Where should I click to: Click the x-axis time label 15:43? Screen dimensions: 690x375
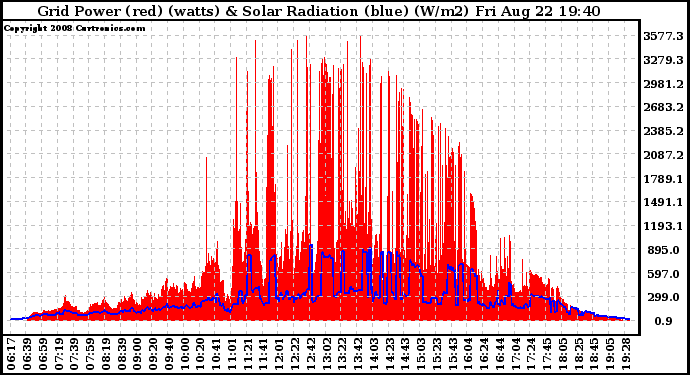click(x=453, y=354)
